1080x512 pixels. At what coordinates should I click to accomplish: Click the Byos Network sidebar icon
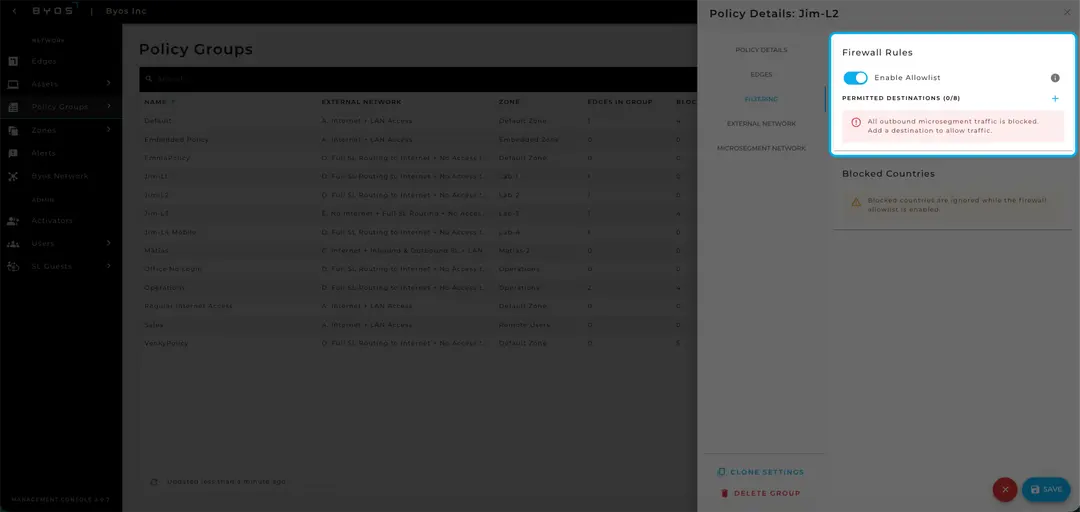tap(13, 176)
